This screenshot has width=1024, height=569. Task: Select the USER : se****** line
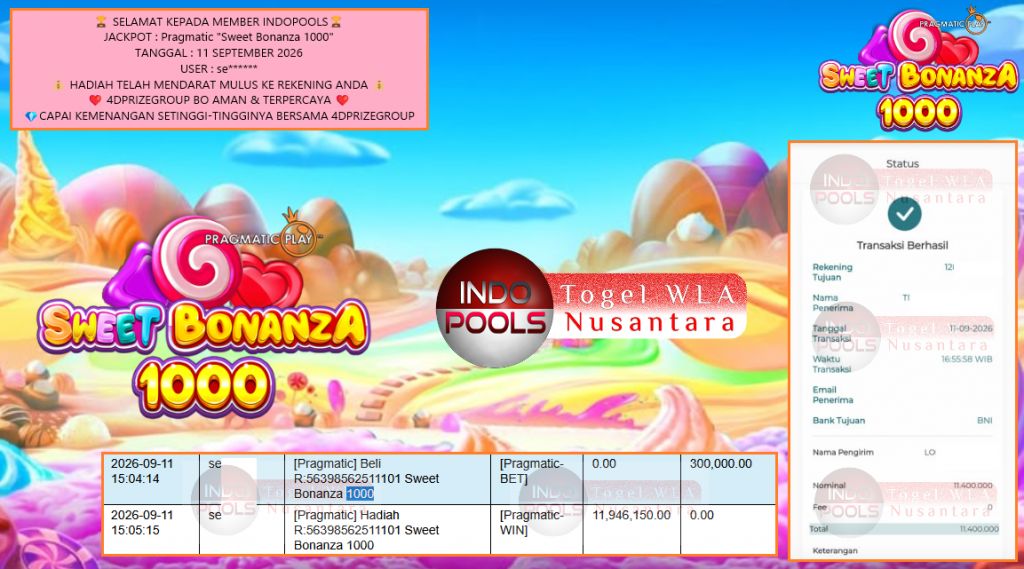click(219, 69)
